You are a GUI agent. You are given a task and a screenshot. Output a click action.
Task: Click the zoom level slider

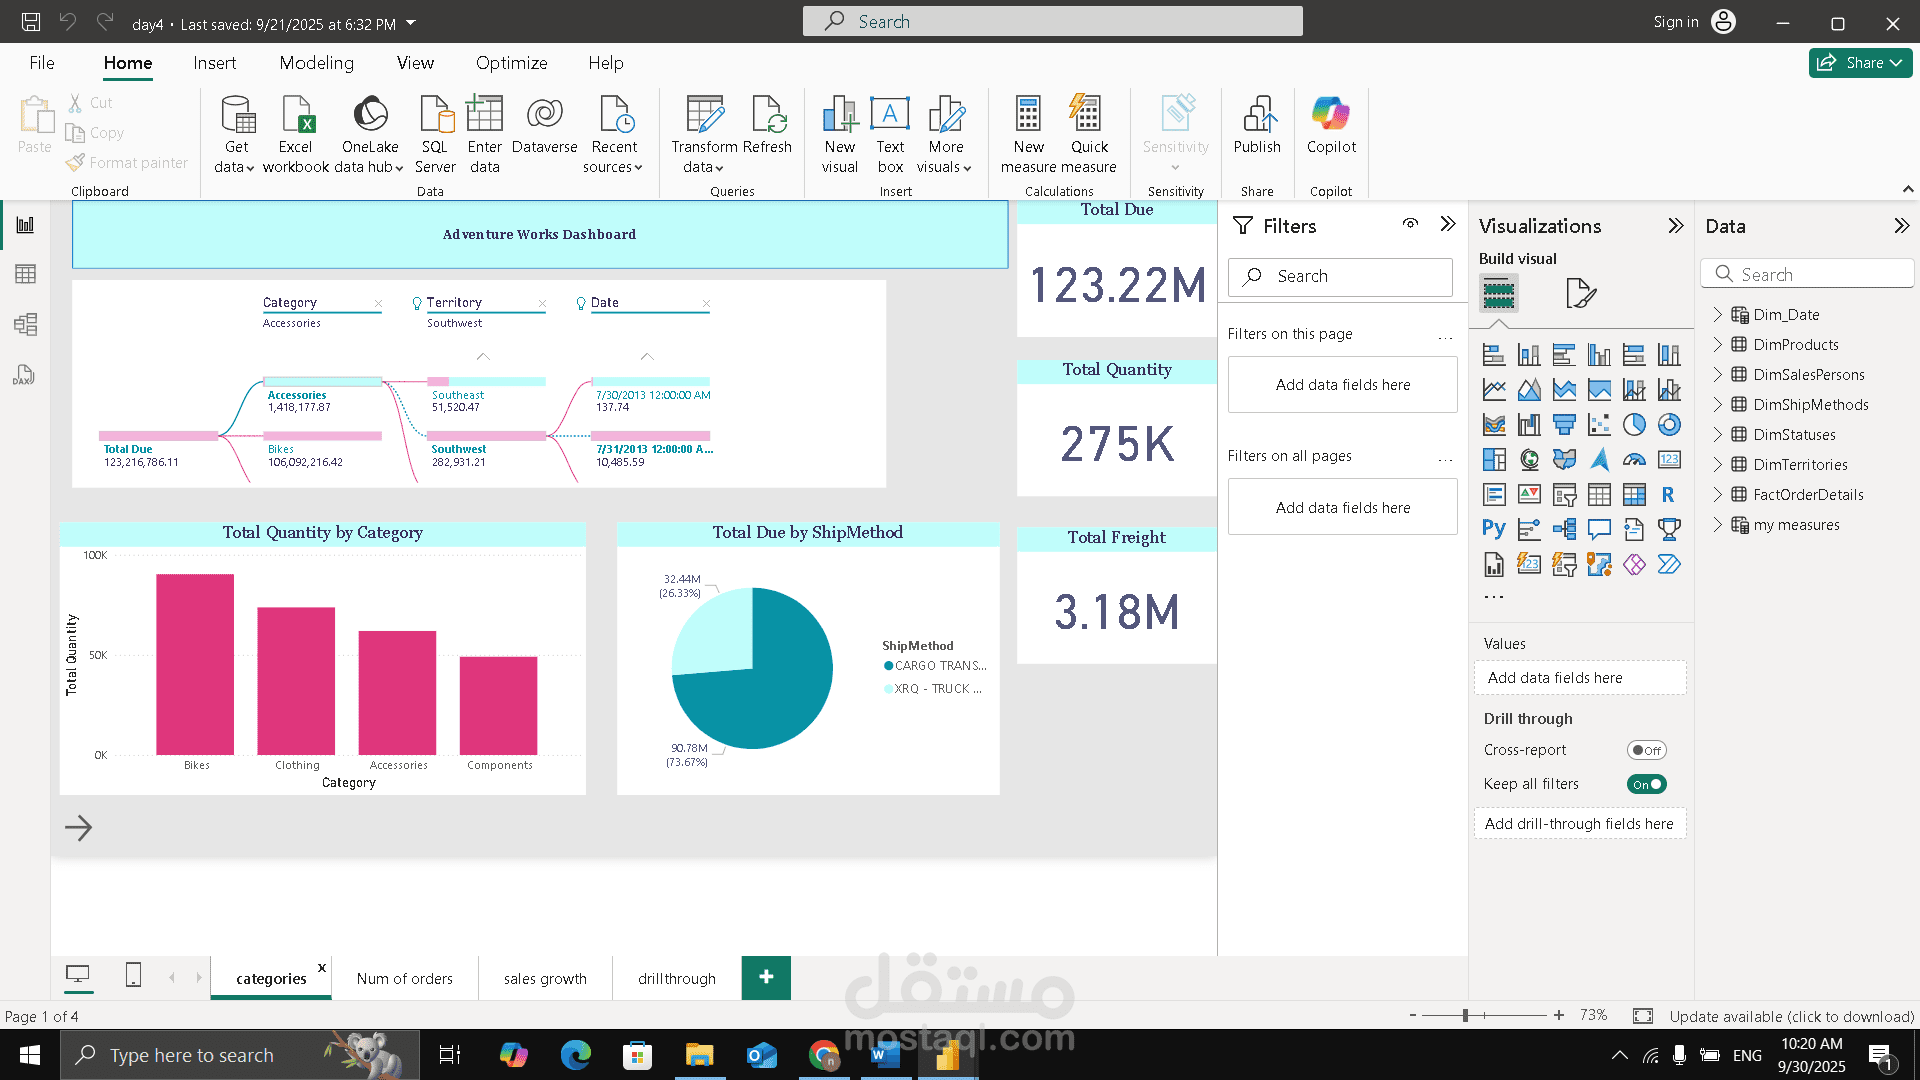pyautogui.click(x=1465, y=1016)
